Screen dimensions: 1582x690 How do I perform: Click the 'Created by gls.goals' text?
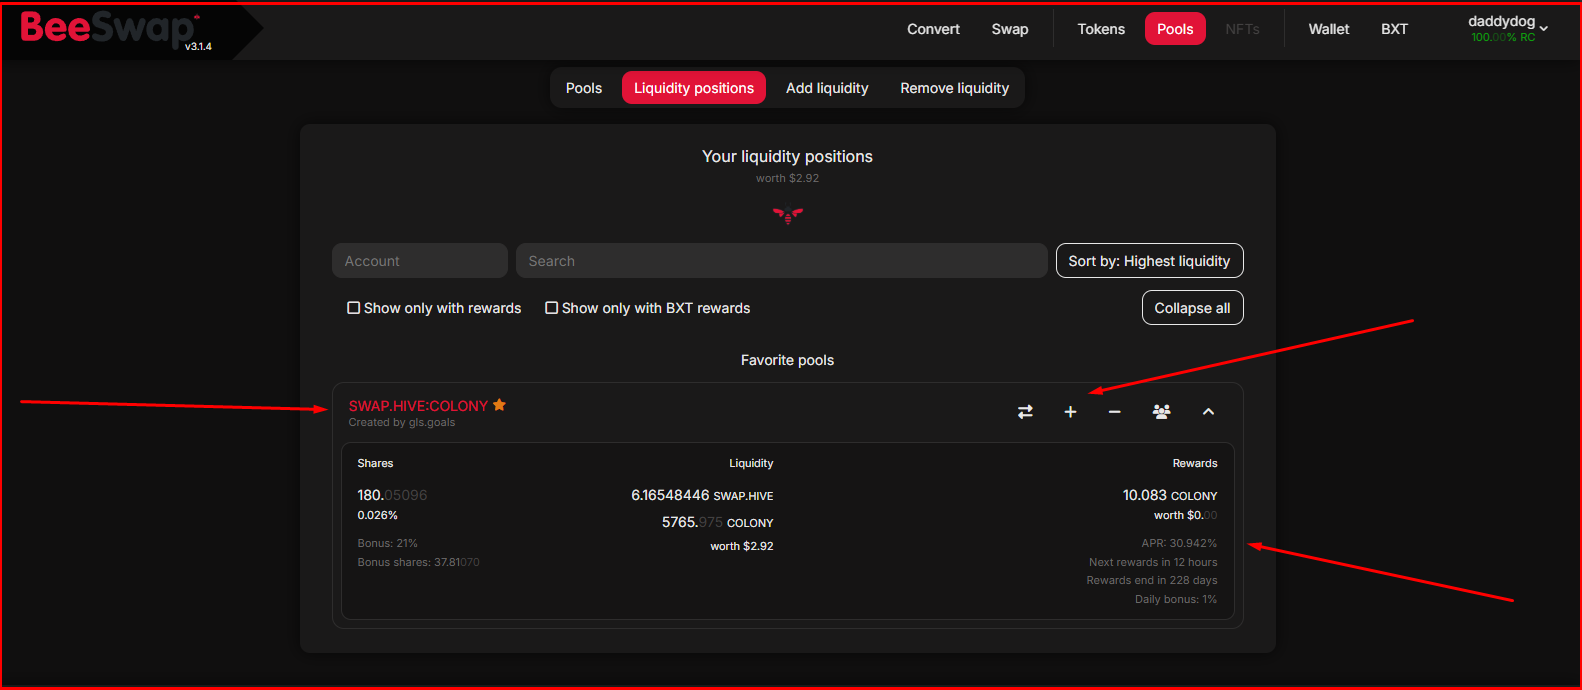tap(402, 423)
